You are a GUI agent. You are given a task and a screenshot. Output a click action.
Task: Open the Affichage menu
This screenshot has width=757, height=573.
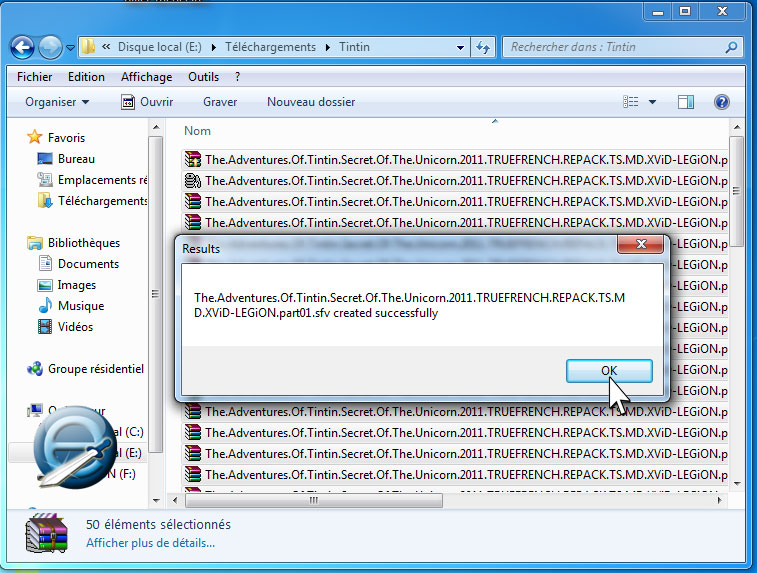[146, 77]
